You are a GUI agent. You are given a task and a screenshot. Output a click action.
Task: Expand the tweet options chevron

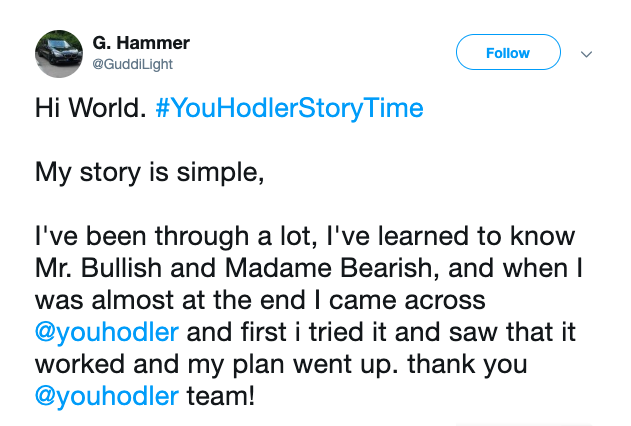pos(586,54)
